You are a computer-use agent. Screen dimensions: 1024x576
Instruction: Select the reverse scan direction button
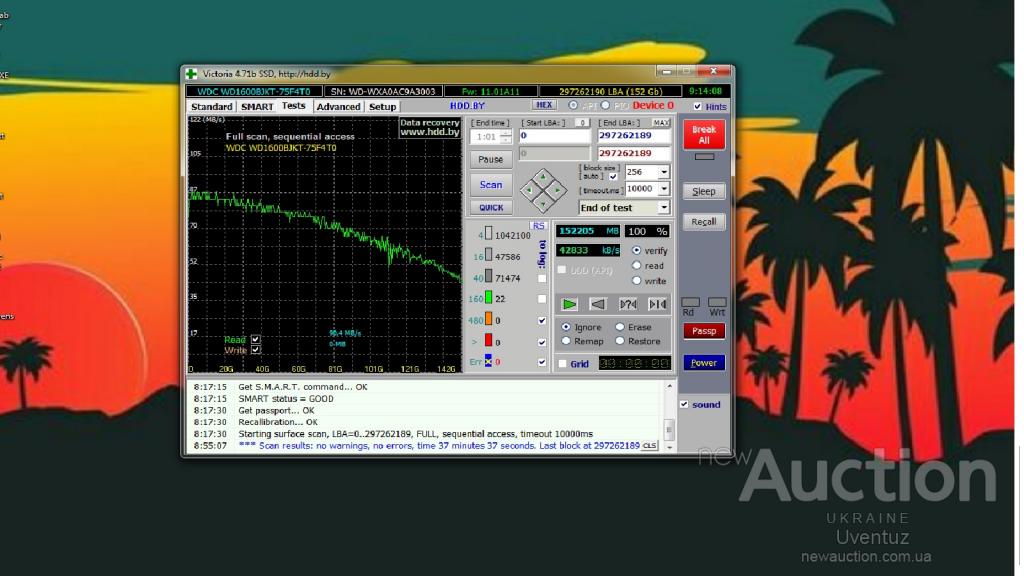[x=598, y=304]
